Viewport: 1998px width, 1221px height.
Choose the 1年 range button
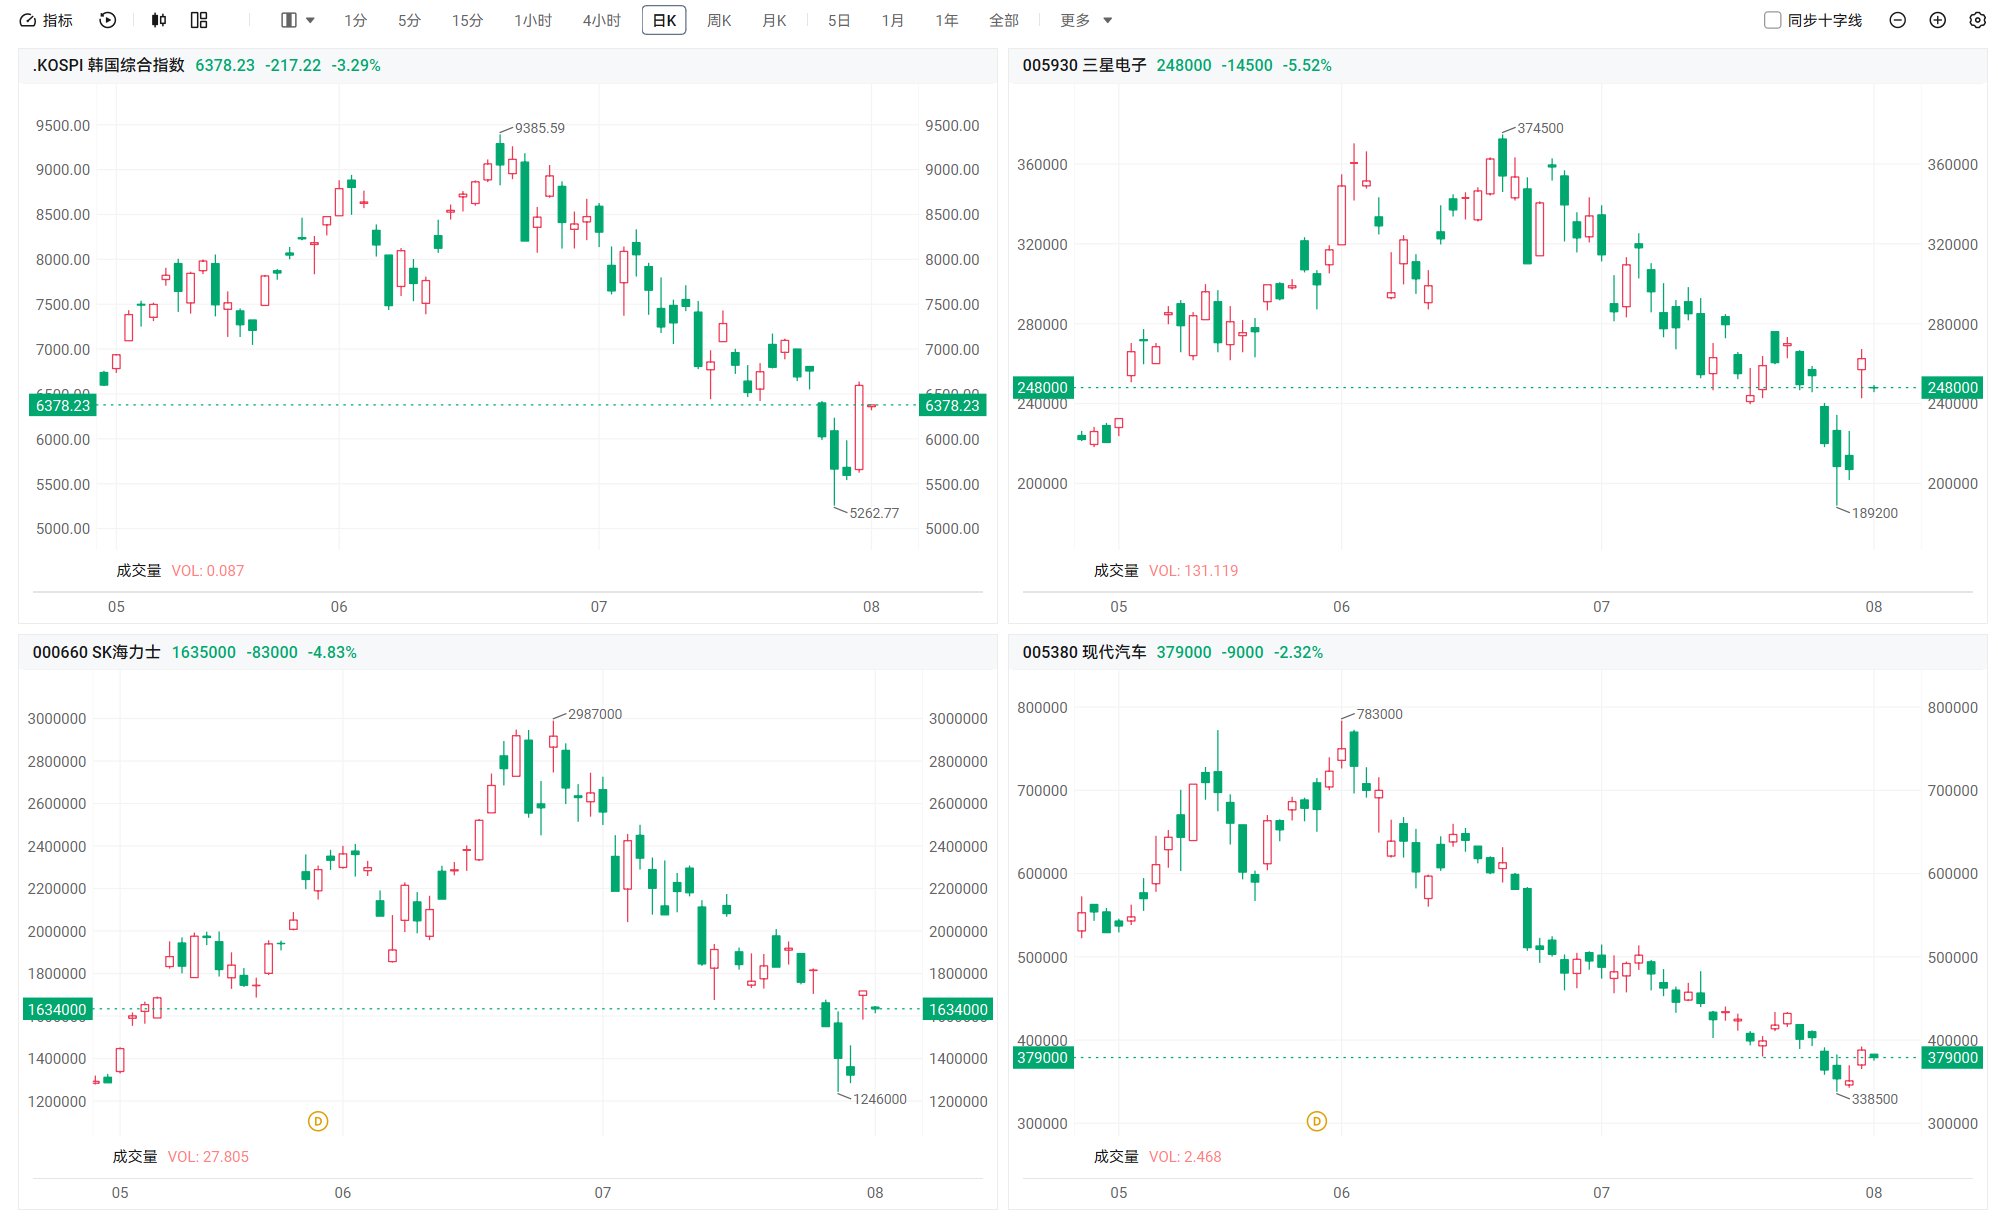tap(946, 20)
